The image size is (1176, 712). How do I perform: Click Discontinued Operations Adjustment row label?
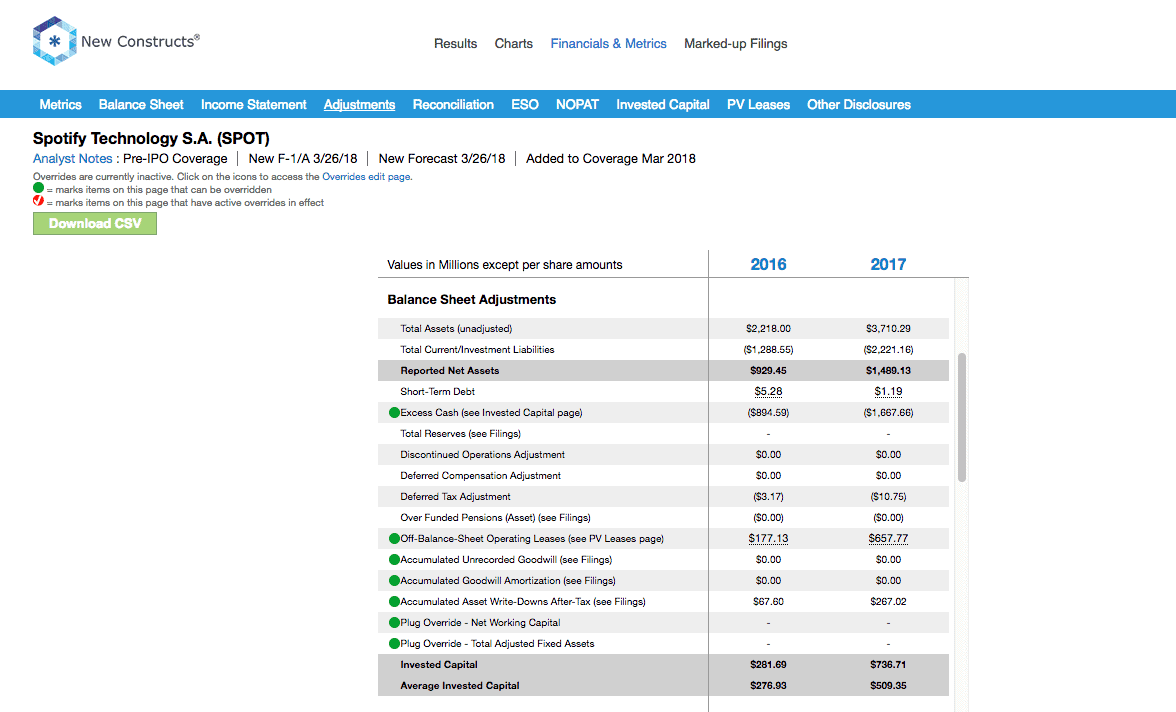(x=482, y=455)
